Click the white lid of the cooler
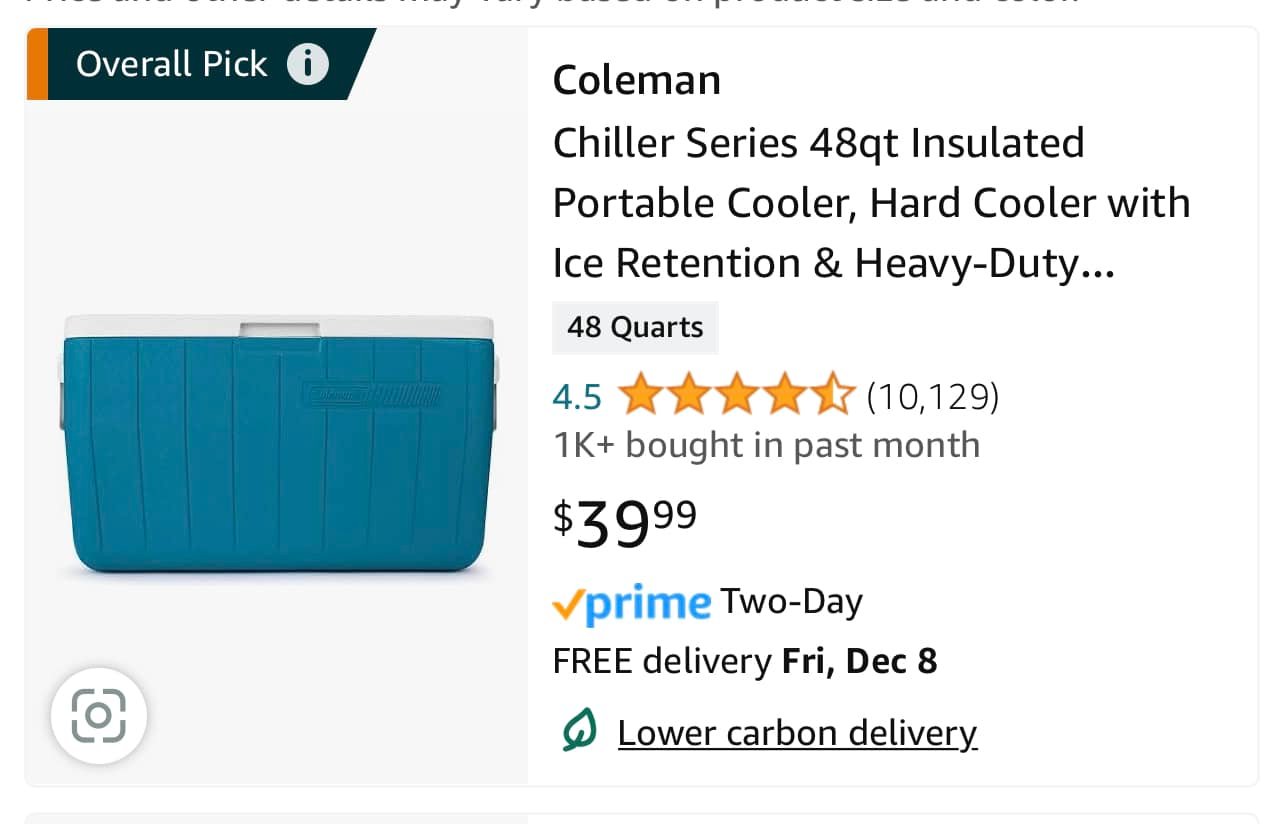This screenshot has width=1284, height=824. click(x=279, y=327)
